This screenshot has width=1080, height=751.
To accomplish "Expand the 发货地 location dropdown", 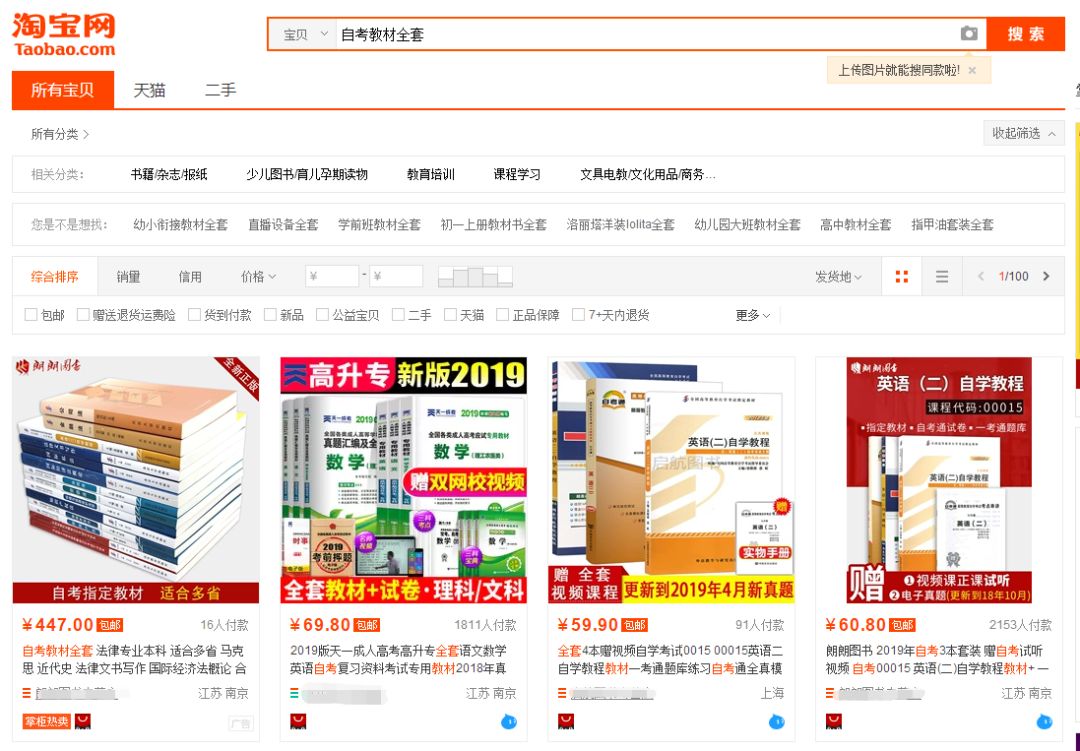I will click(838, 277).
